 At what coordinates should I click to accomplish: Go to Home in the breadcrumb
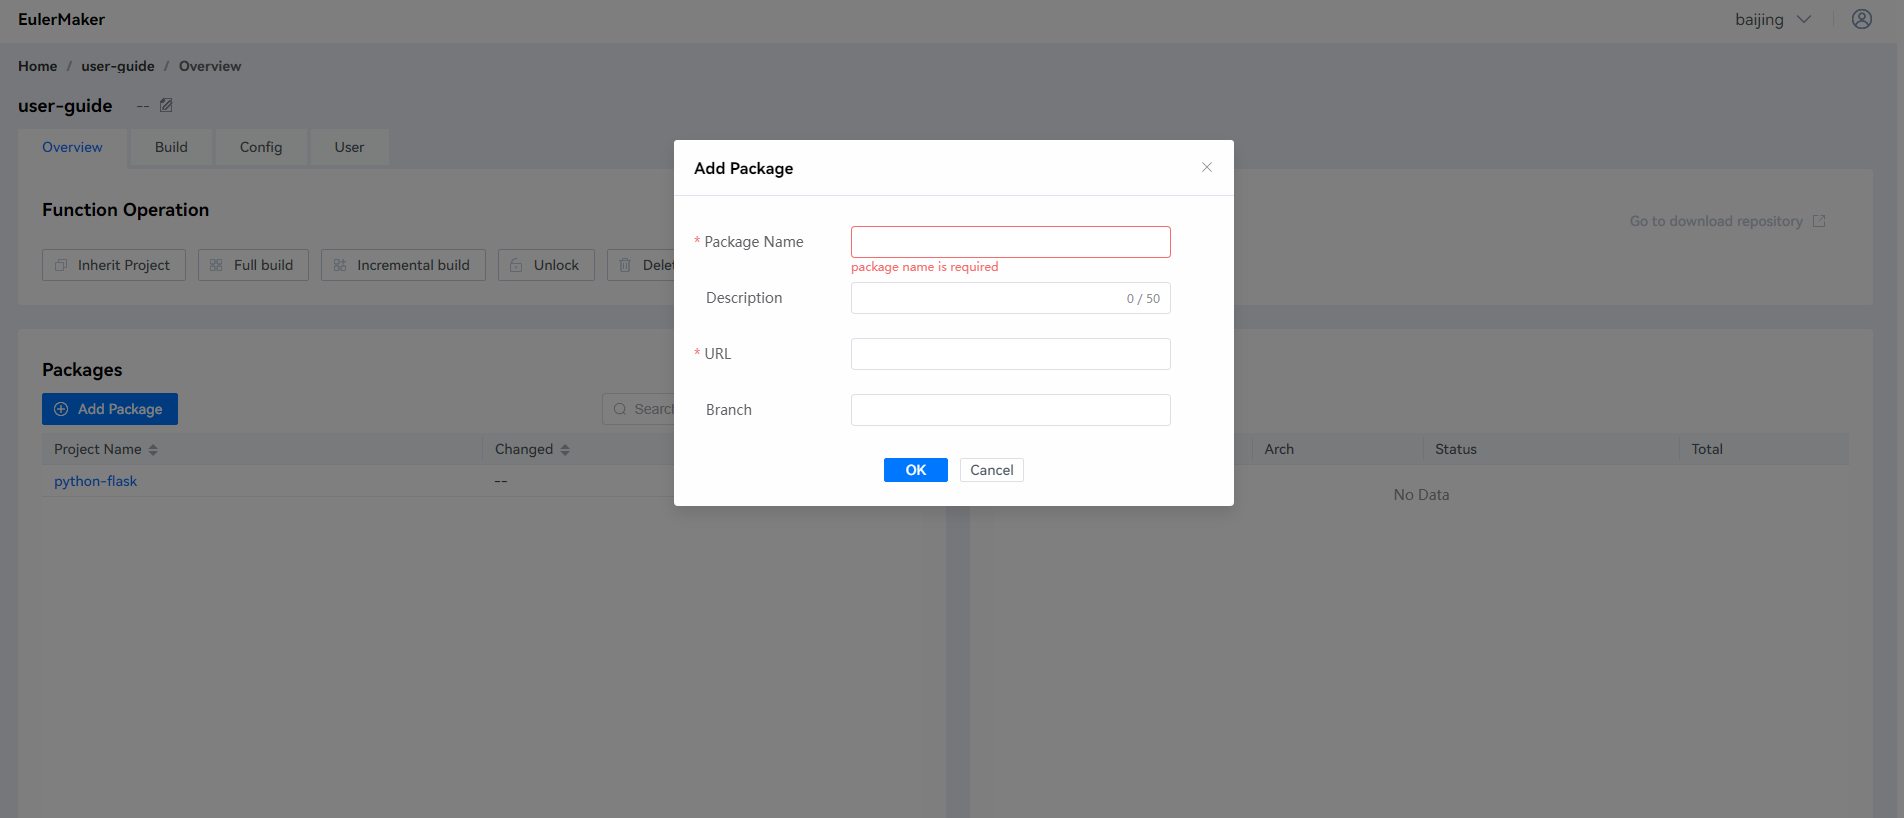click(x=37, y=66)
